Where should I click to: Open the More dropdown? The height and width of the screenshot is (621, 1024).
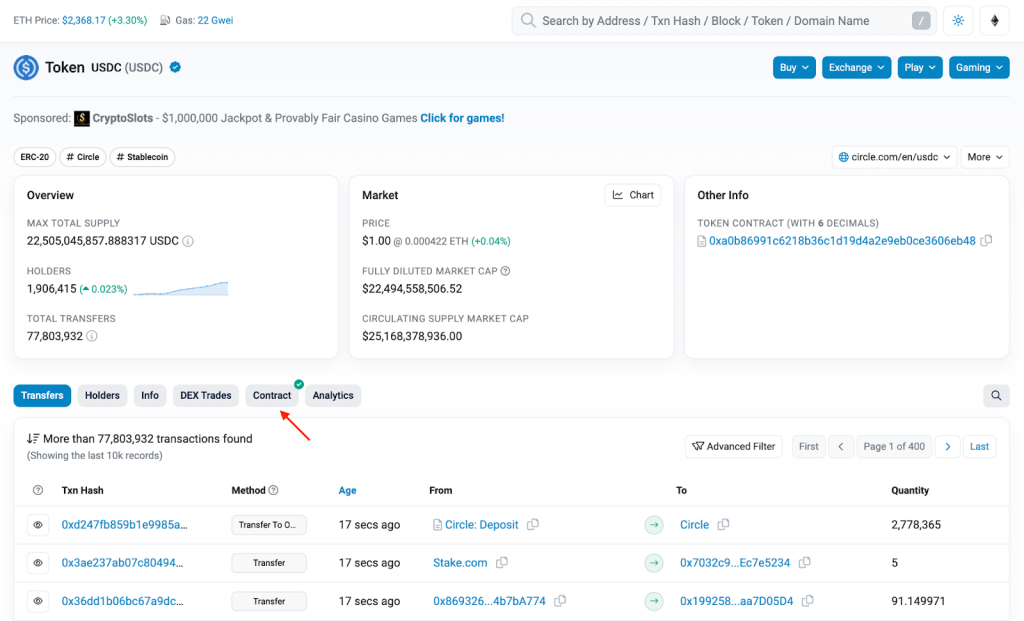(985, 157)
